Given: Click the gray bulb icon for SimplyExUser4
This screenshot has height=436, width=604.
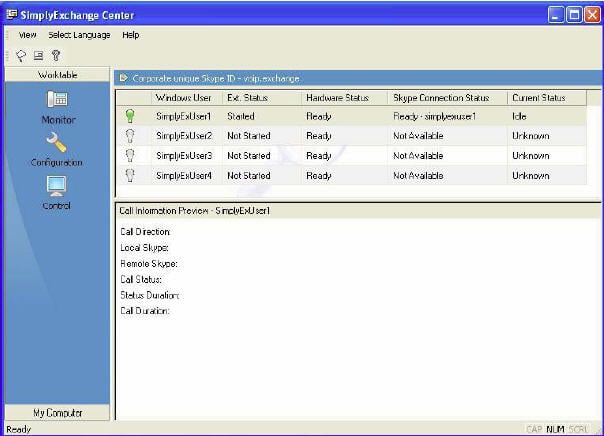Looking at the screenshot, I should click(x=129, y=175).
